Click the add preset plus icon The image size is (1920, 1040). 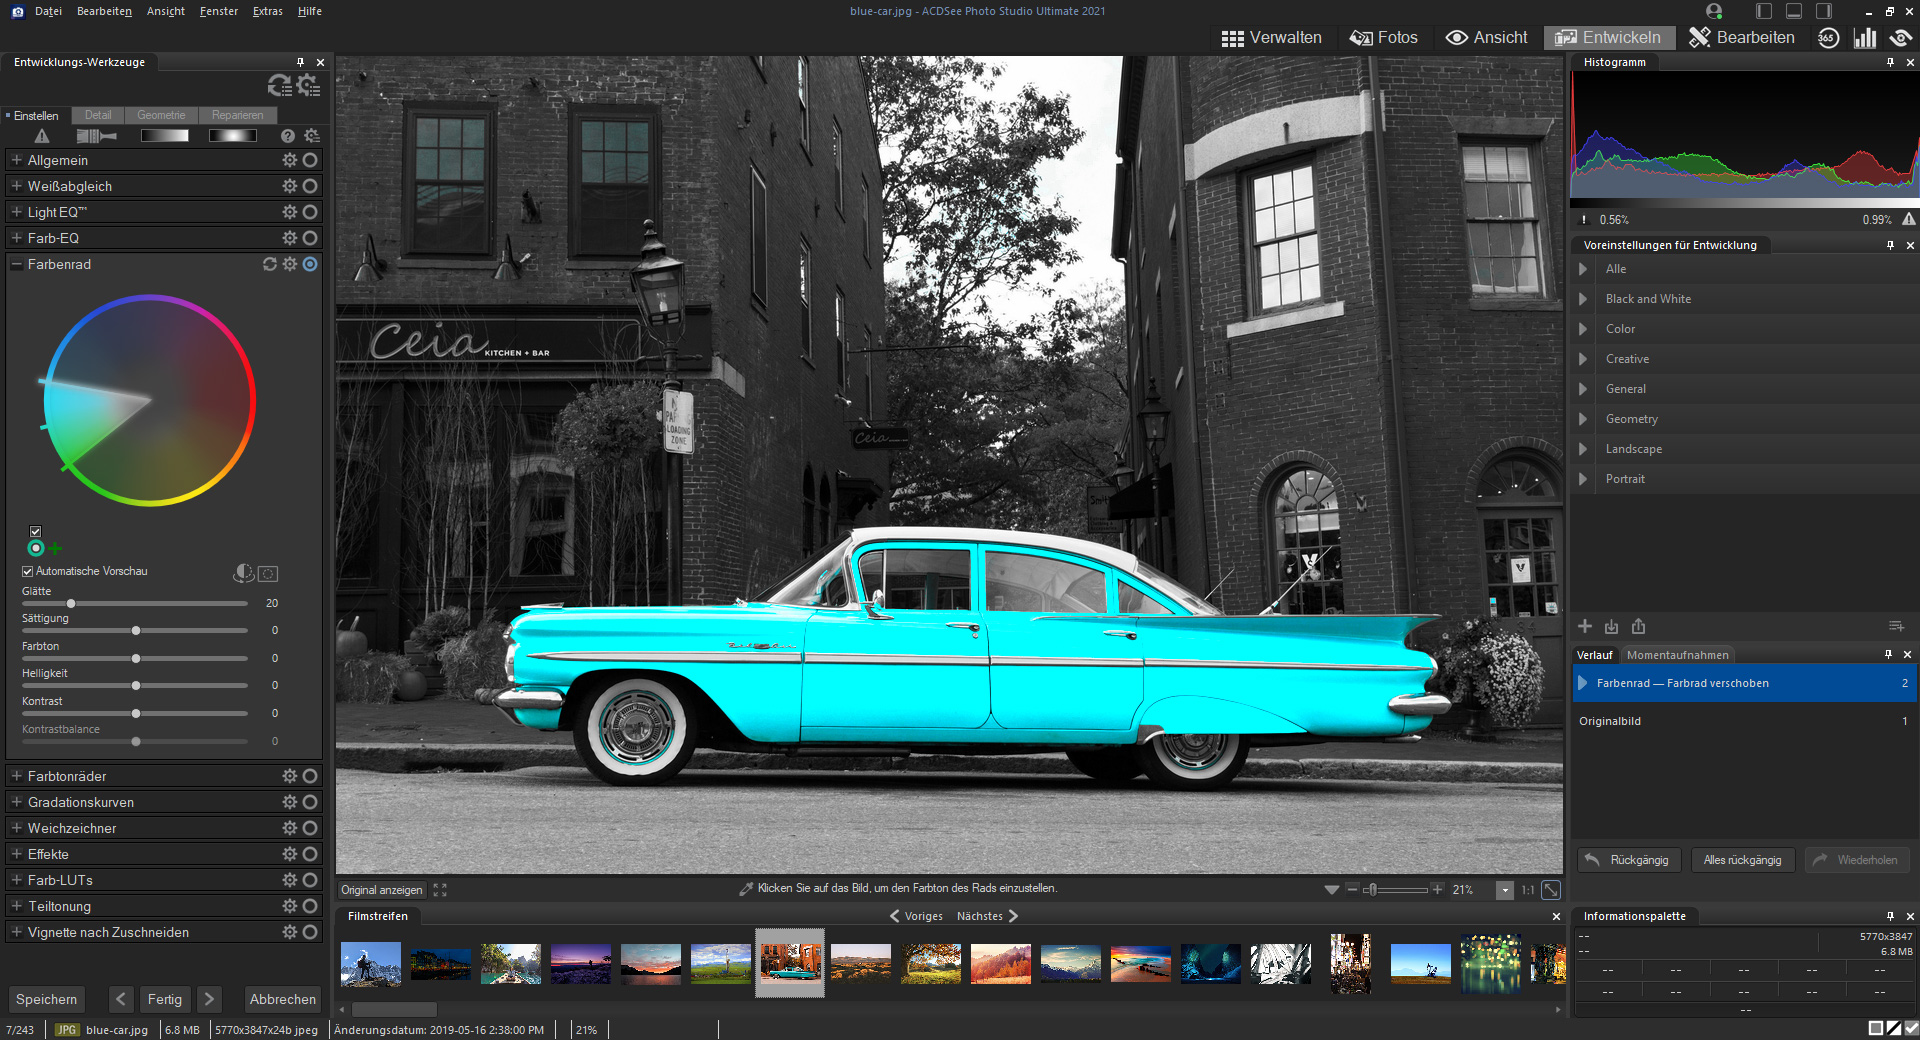[x=1585, y=626]
